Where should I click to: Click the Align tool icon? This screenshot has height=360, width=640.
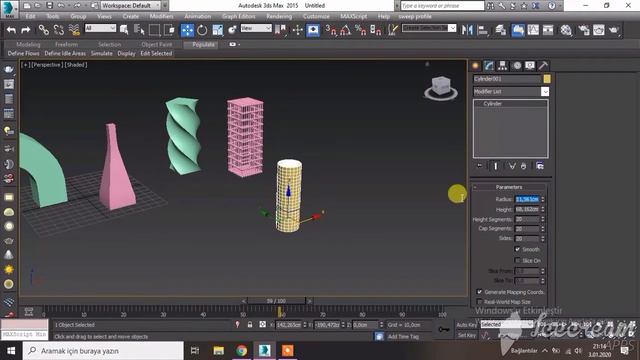pos(483,30)
